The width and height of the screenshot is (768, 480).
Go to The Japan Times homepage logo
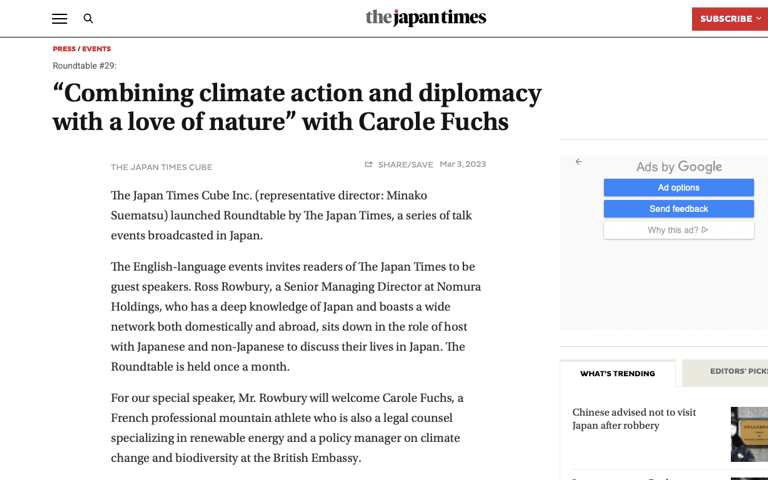426,17
